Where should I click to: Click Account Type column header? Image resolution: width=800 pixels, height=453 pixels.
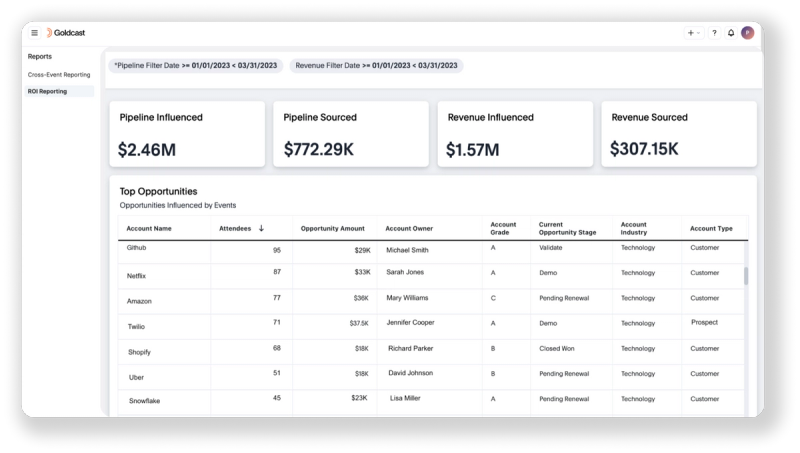[x=711, y=229]
